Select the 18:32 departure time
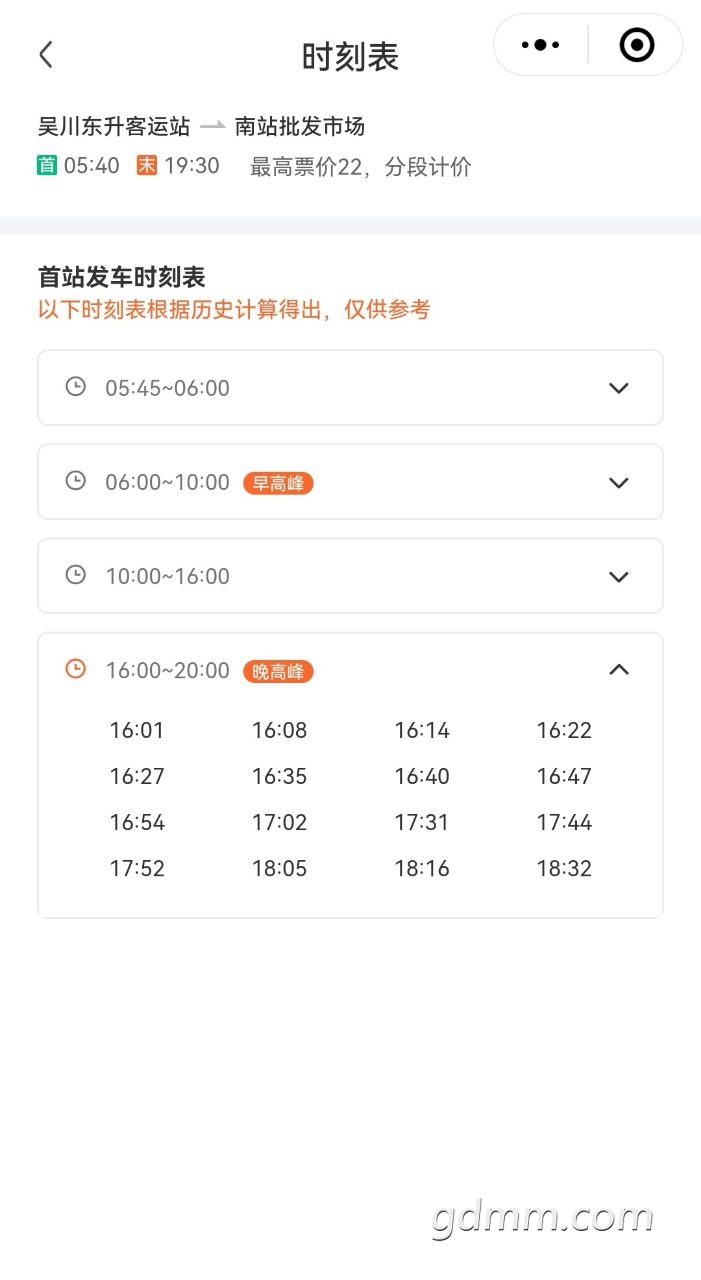The height and width of the screenshot is (1280, 701). (x=564, y=868)
